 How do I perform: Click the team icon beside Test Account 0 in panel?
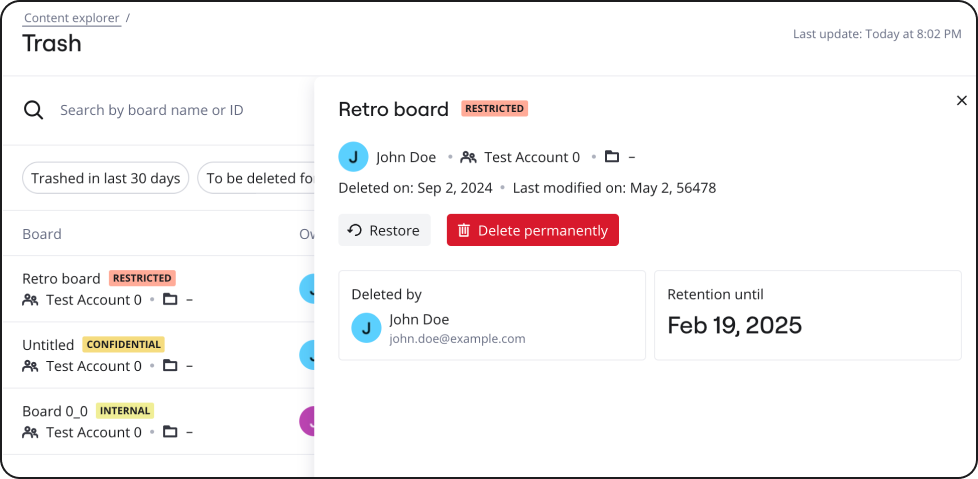point(468,157)
